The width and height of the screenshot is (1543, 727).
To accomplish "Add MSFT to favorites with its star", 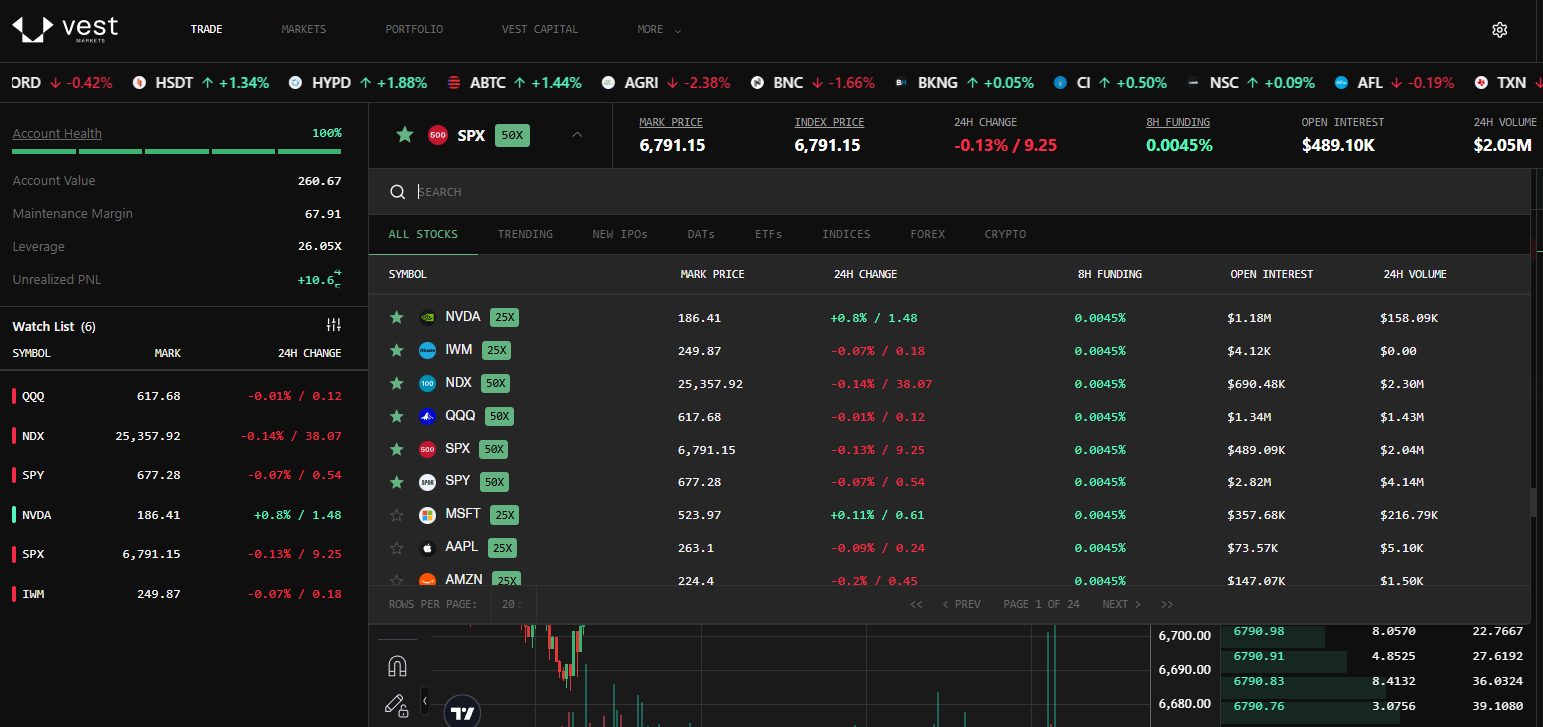I will pyautogui.click(x=397, y=515).
